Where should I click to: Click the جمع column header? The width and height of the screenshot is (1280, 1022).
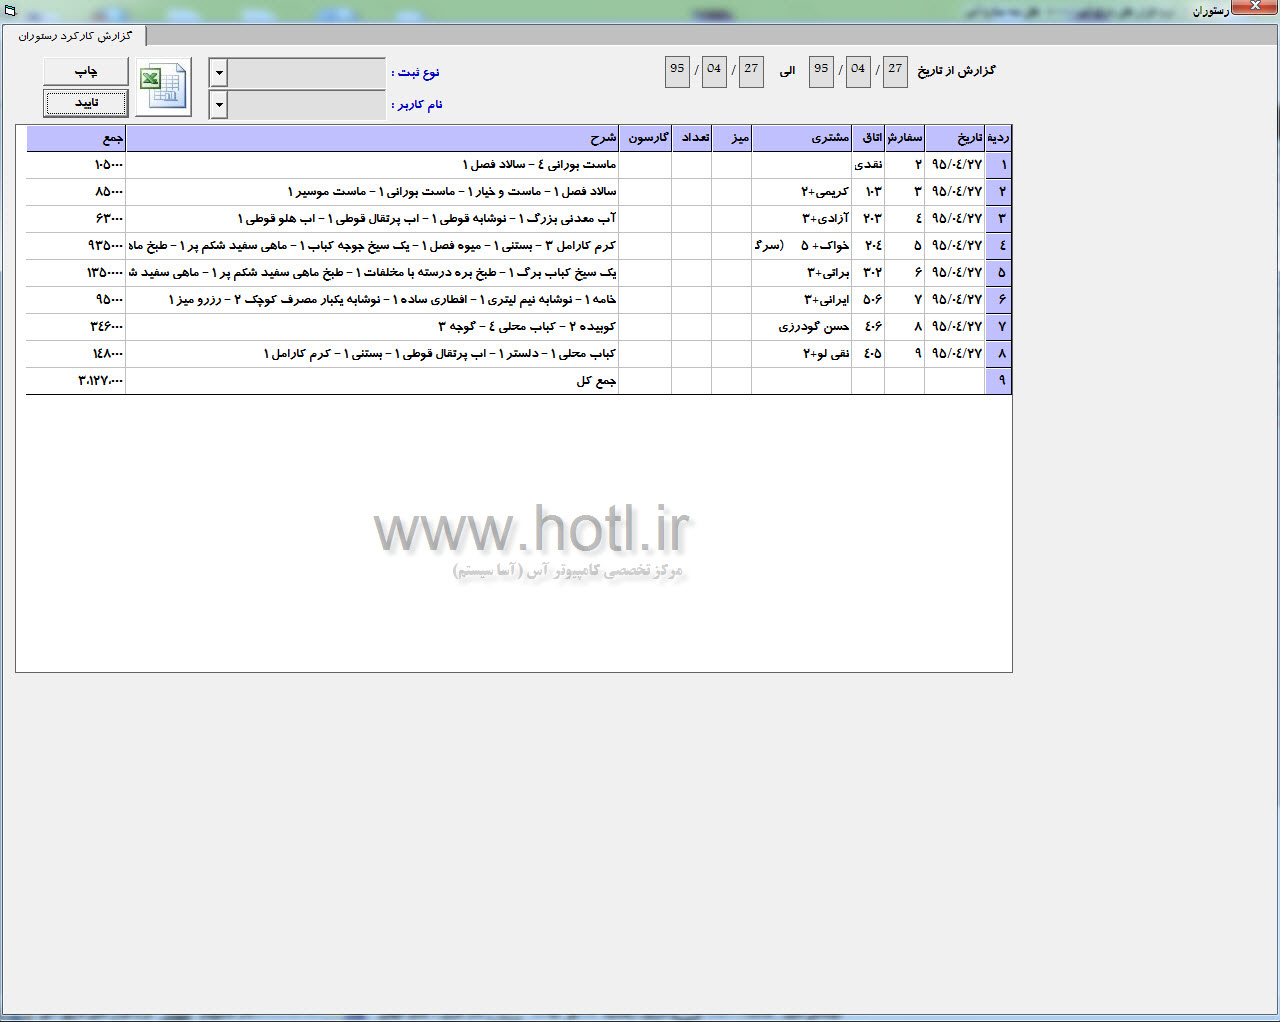[x=76, y=138]
